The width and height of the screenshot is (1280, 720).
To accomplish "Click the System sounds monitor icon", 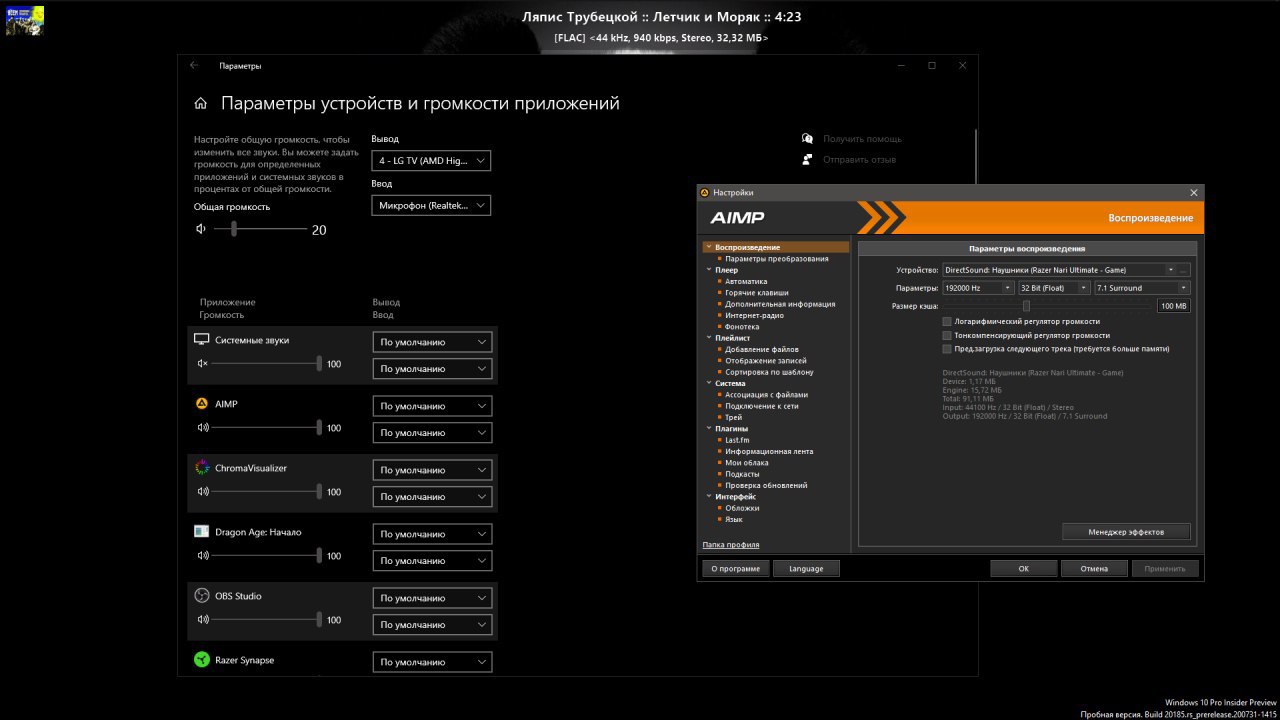I will (x=201, y=340).
